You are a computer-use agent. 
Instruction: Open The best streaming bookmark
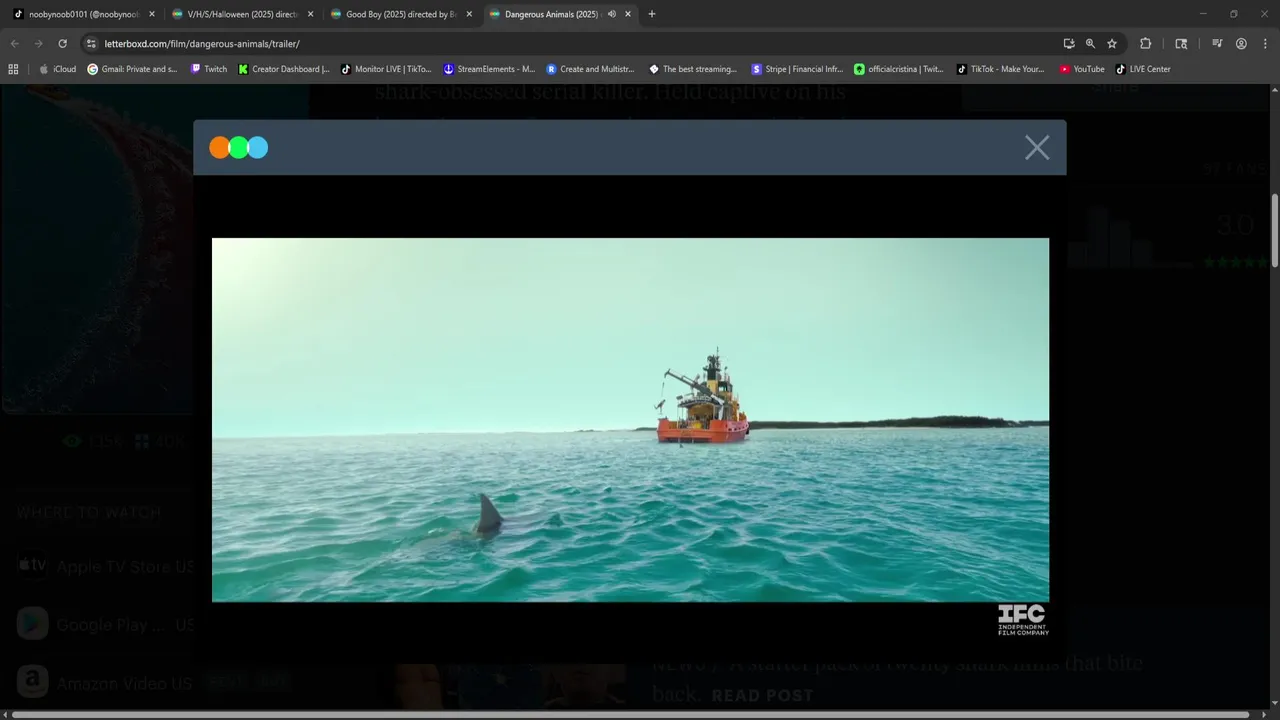tap(693, 69)
